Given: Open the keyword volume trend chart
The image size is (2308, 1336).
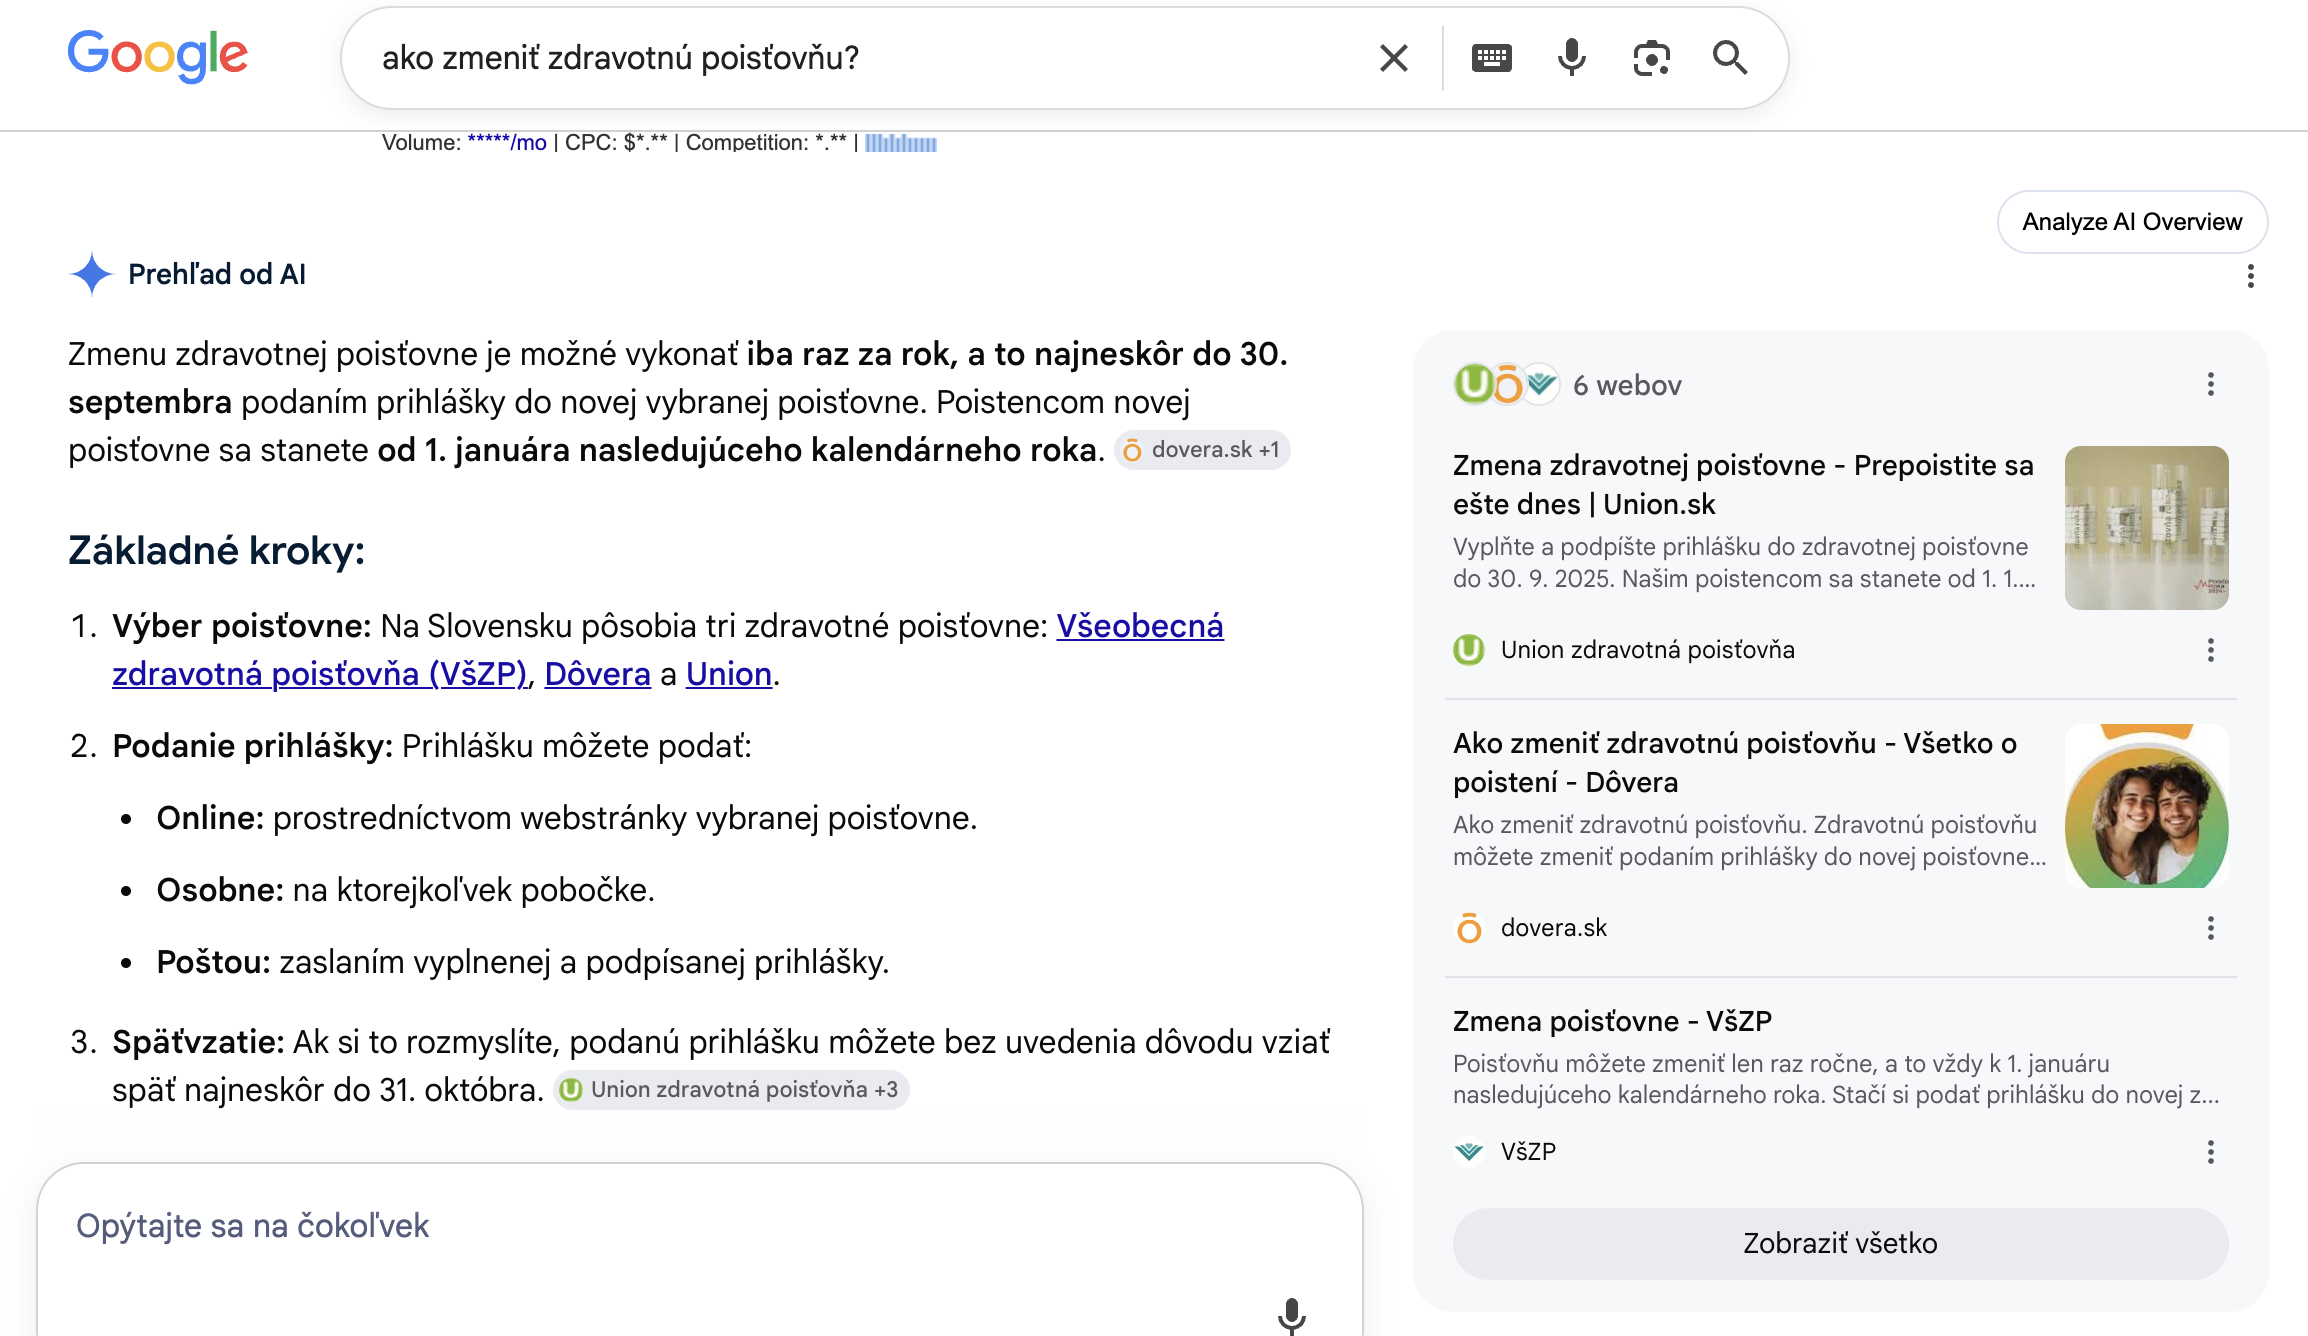Looking at the screenshot, I should [901, 143].
